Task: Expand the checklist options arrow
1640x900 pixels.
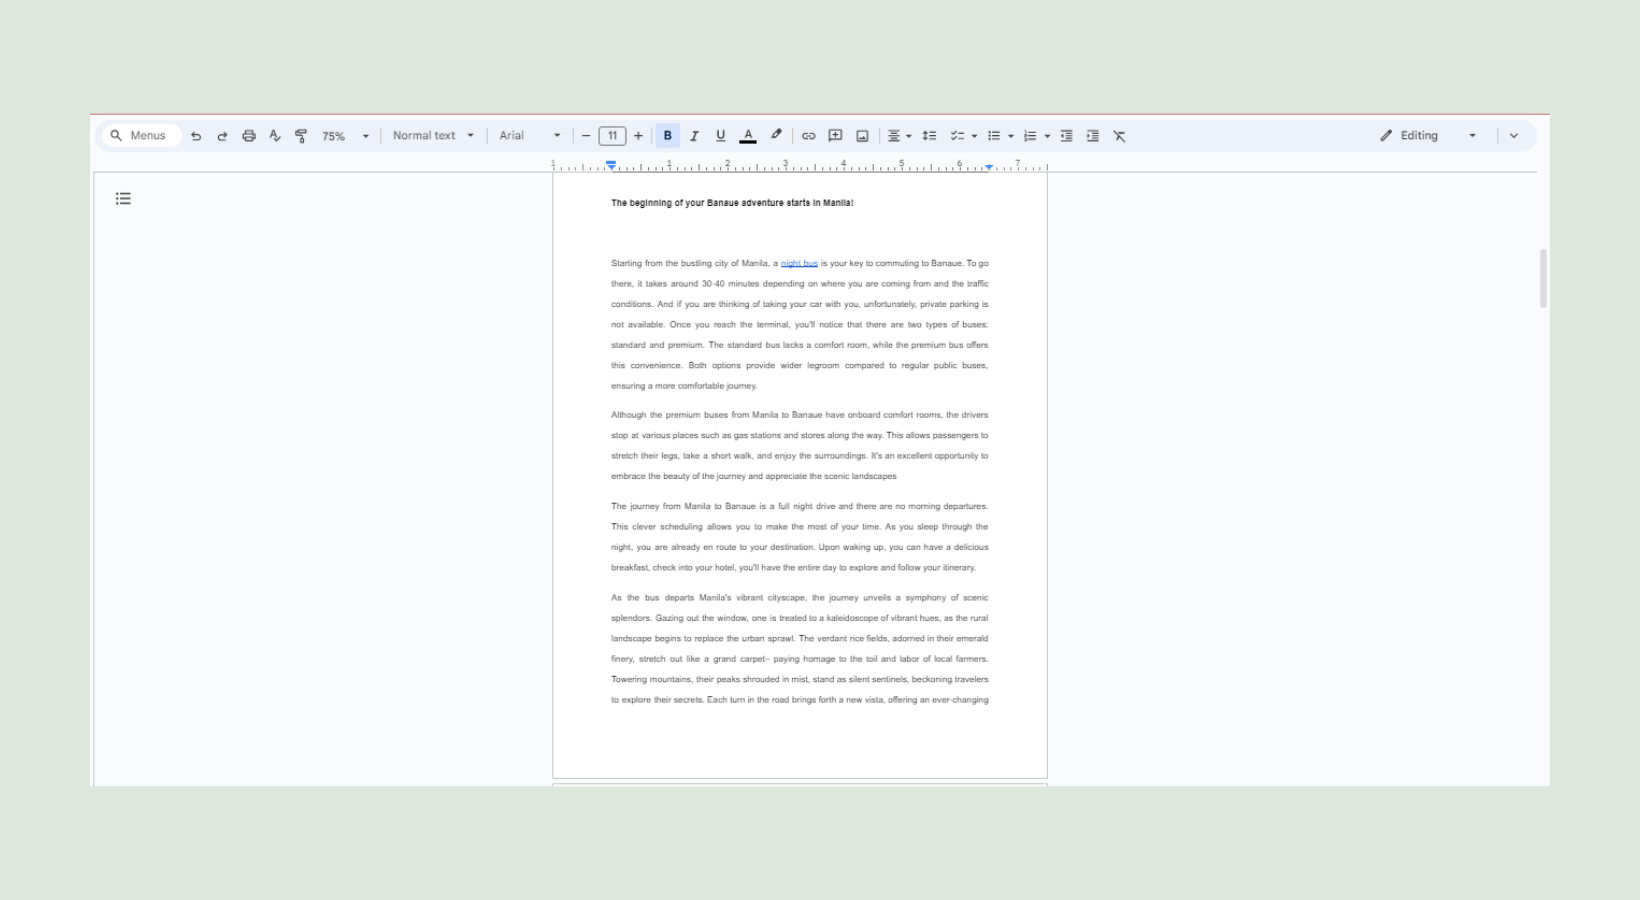Action: click(x=974, y=136)
